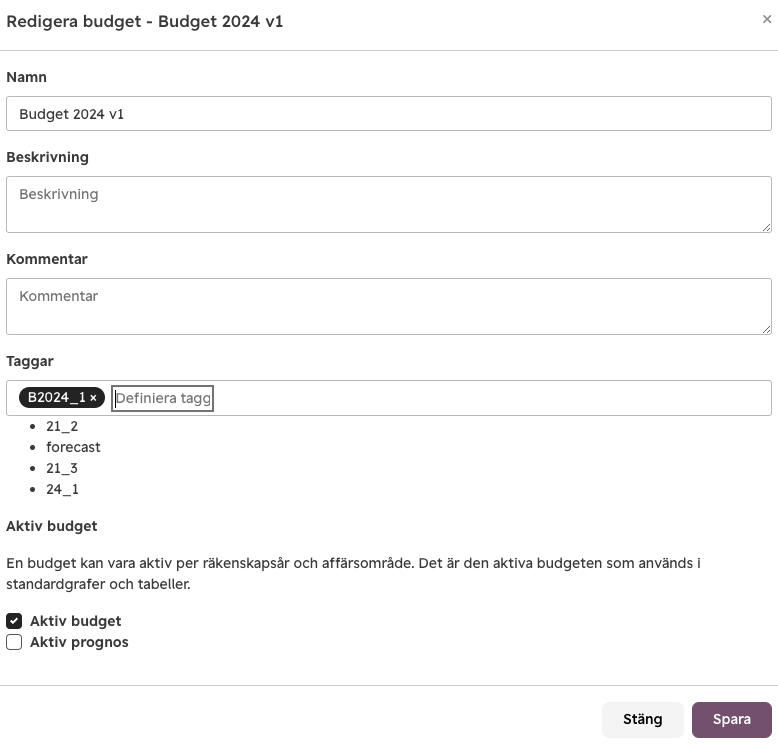Click empty space in the Taggar field
Viewport: 778px width, 745px height.
click(x=491, y=398)
